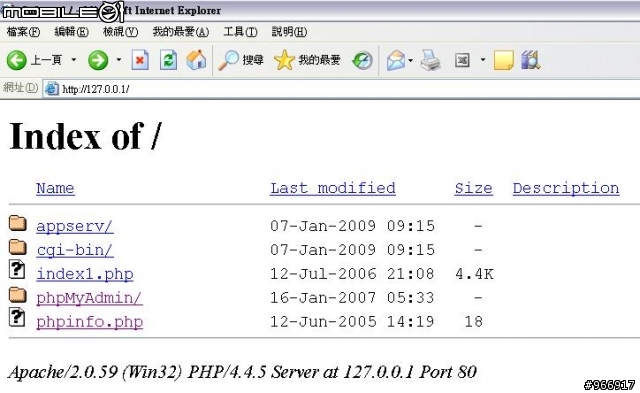Viewport: 640px width, 393px height.
Task: Click the unknown-file icon beside phpinfo.php
Action: (x=17, y=317)
